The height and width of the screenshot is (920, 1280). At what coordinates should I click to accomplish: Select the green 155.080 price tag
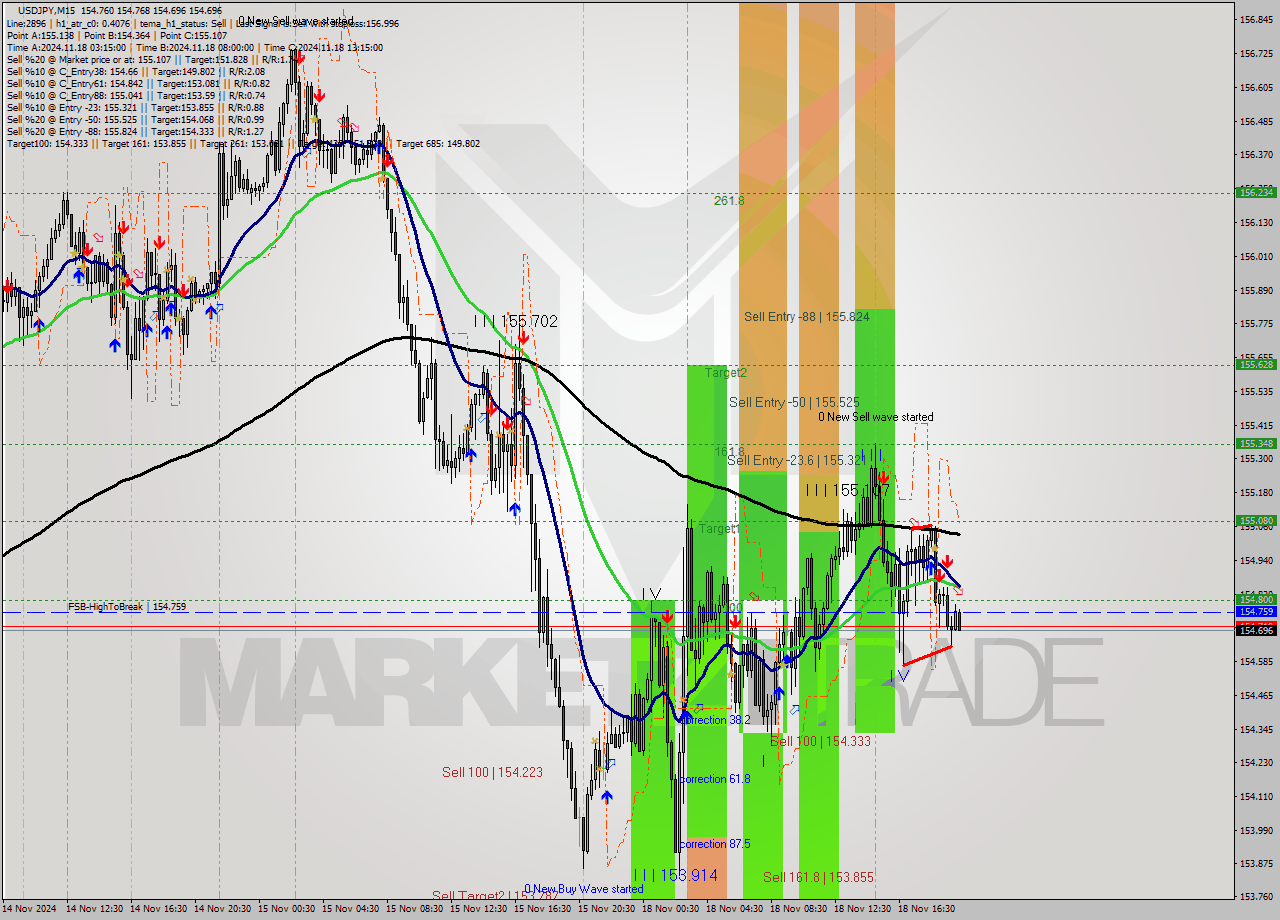point(1256,520)
